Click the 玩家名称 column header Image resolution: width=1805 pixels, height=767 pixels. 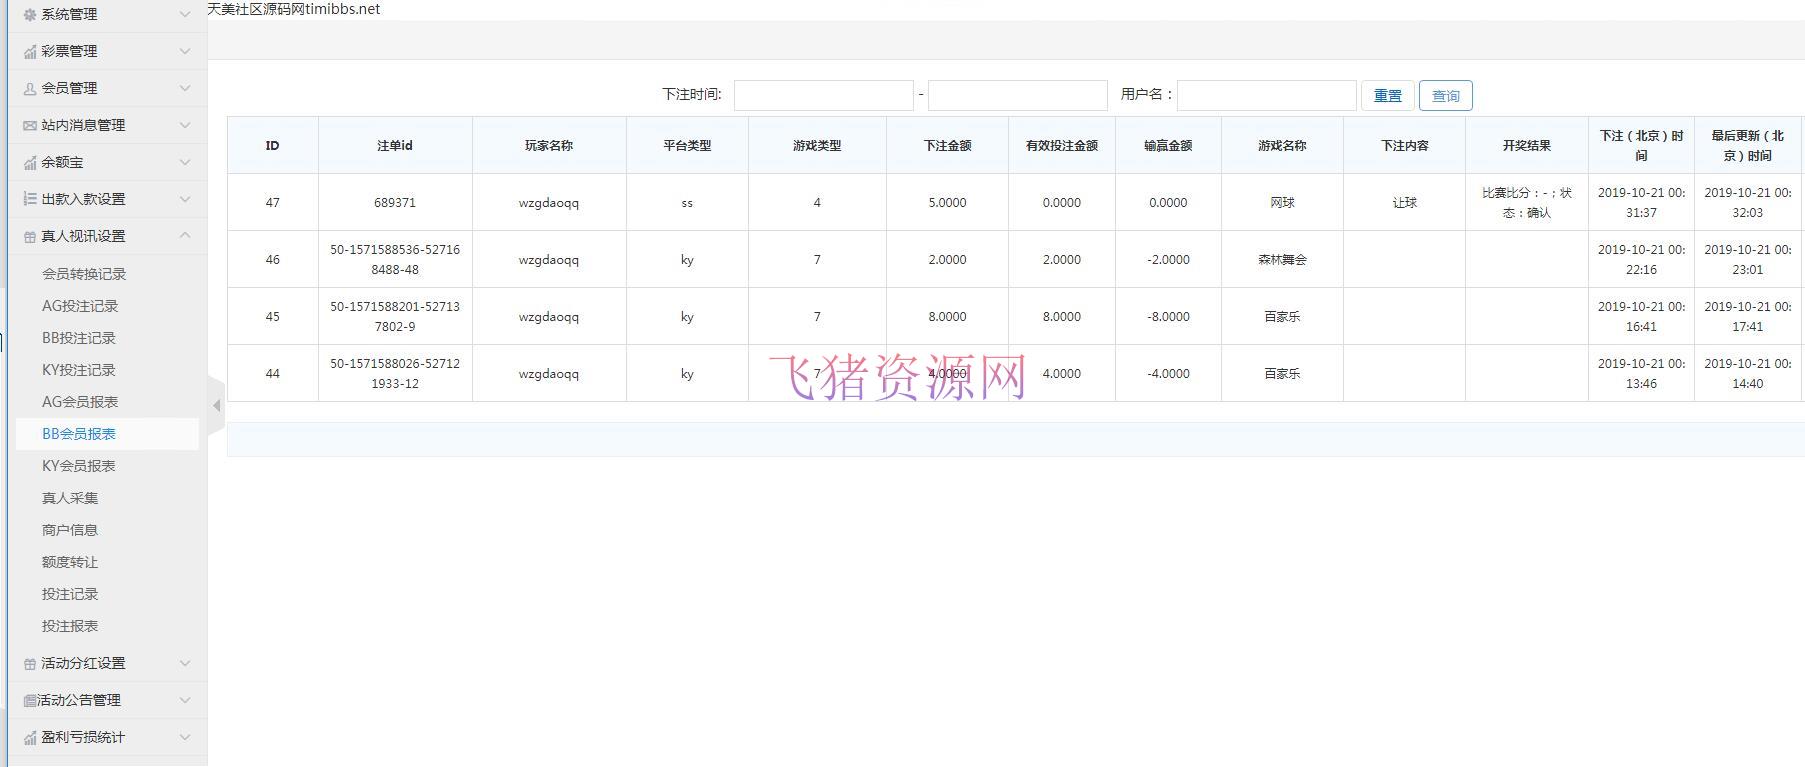coord(549,145)
